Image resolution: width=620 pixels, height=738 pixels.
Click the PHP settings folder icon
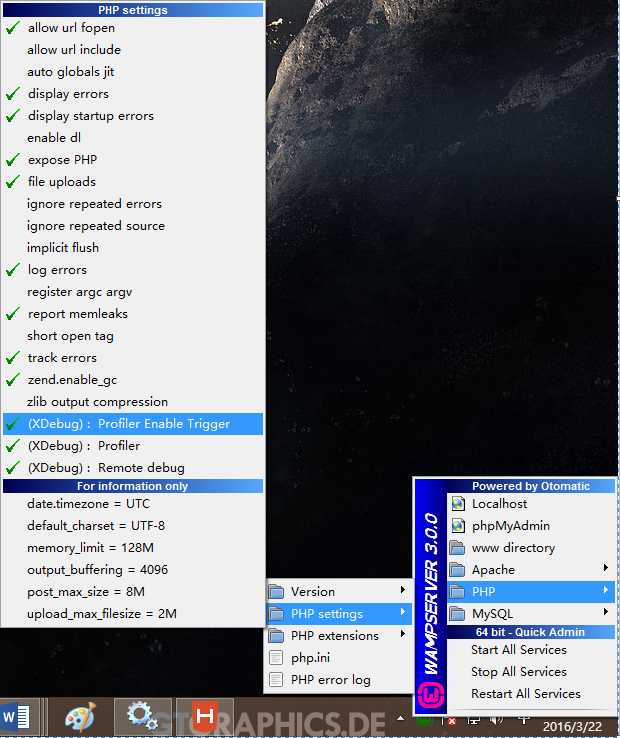[x=276, y=614]
